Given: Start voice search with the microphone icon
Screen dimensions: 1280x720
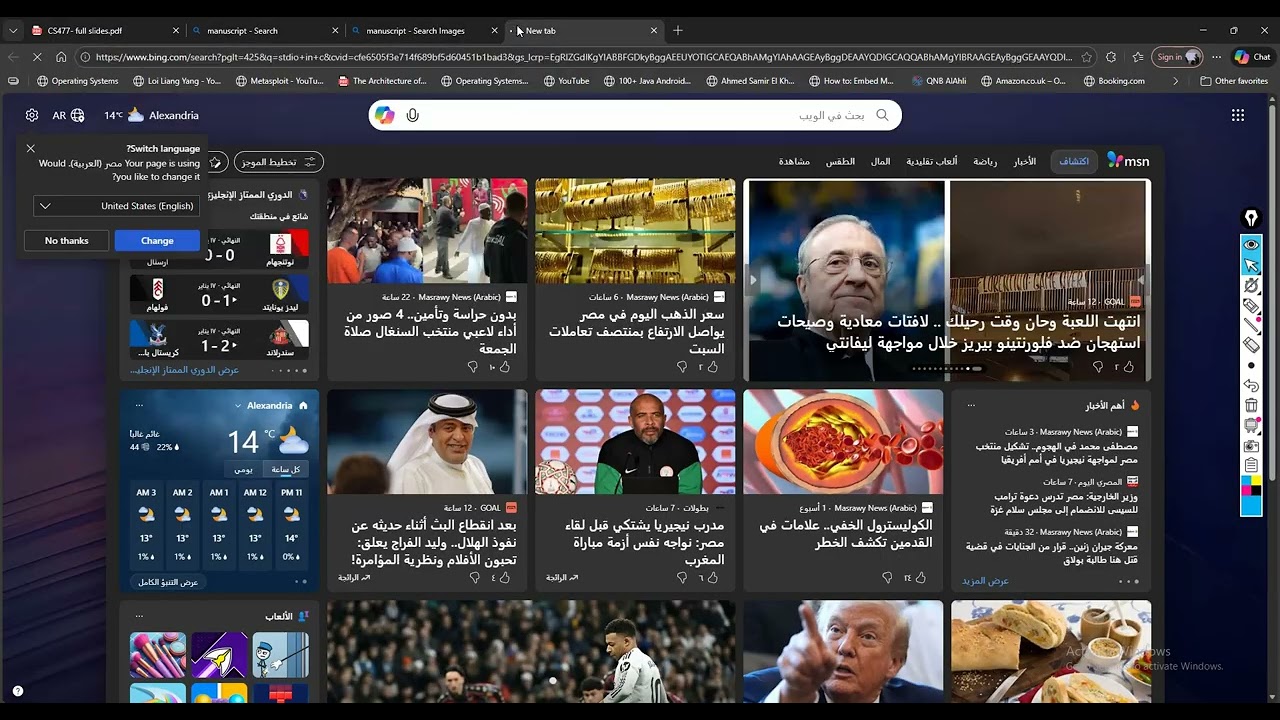Looking at the screenshot, I should tap(412, 115).
